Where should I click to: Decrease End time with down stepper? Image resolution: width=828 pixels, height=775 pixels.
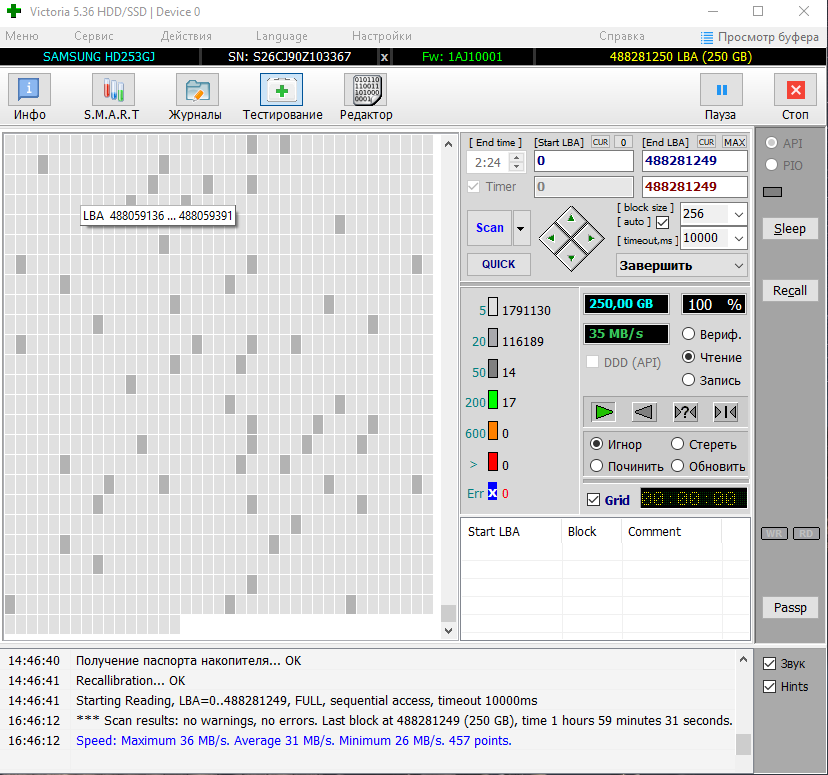tap(517, 167)
